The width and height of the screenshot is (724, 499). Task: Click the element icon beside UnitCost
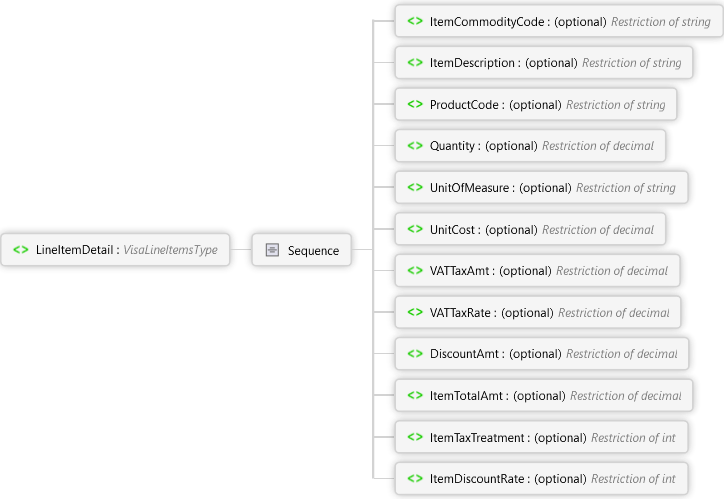point(414,229)
